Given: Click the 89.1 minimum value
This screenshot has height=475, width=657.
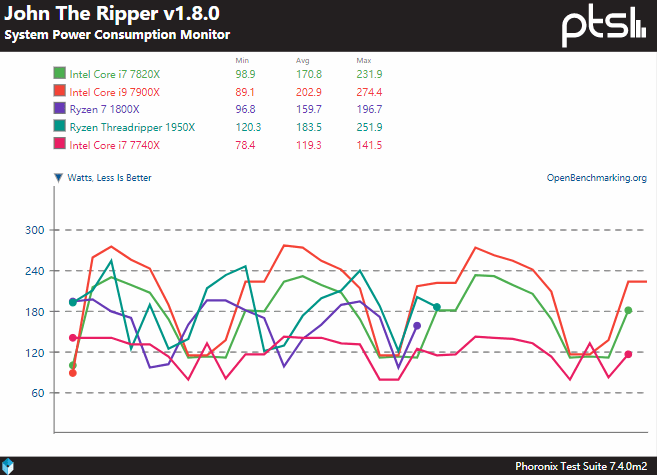Looking at the screenshot, I should coord(245,92).
